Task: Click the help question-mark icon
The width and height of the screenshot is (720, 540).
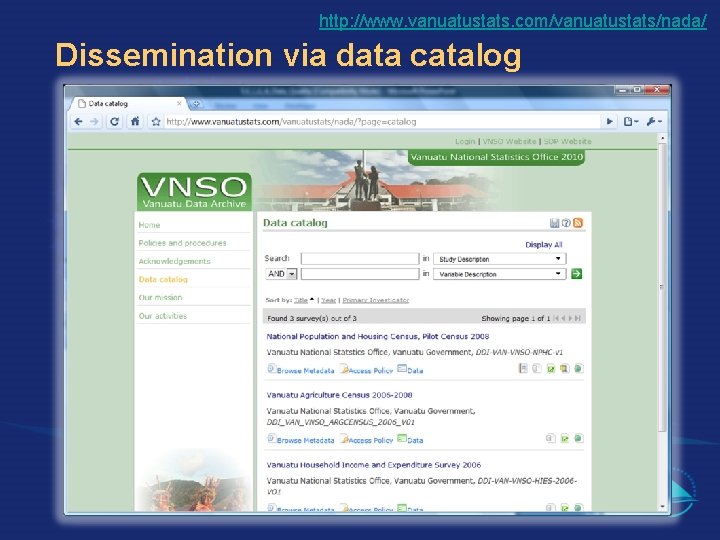Action: (566, 223)
